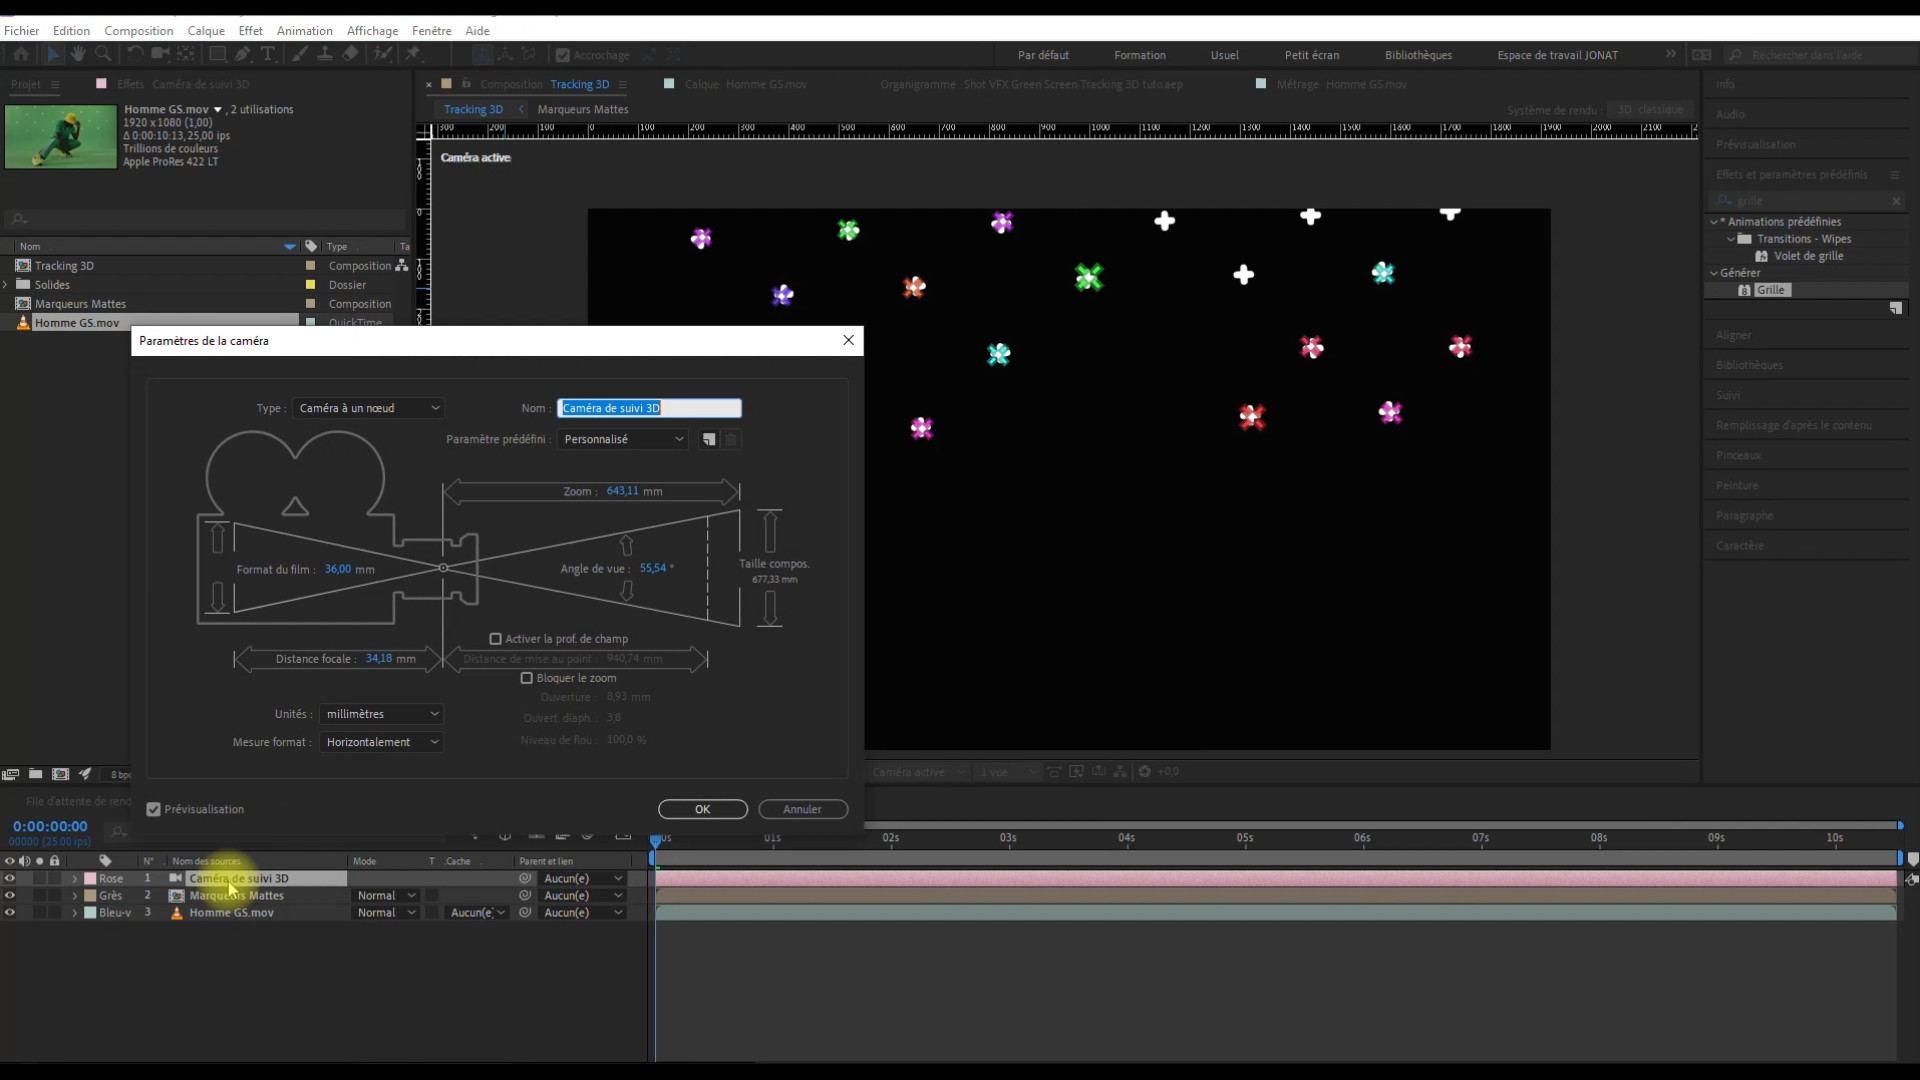Screen dimensions: 1920x1080
Task: Confirm camera settings with OK
Action: 703,809
